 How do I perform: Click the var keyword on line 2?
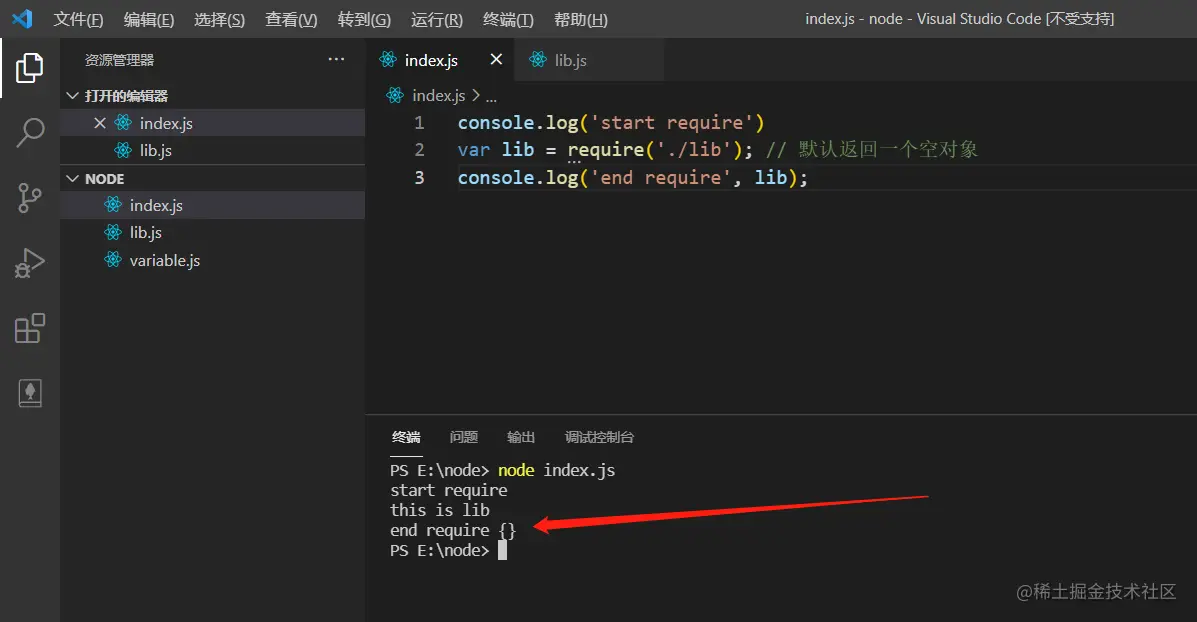pos(474,150)
